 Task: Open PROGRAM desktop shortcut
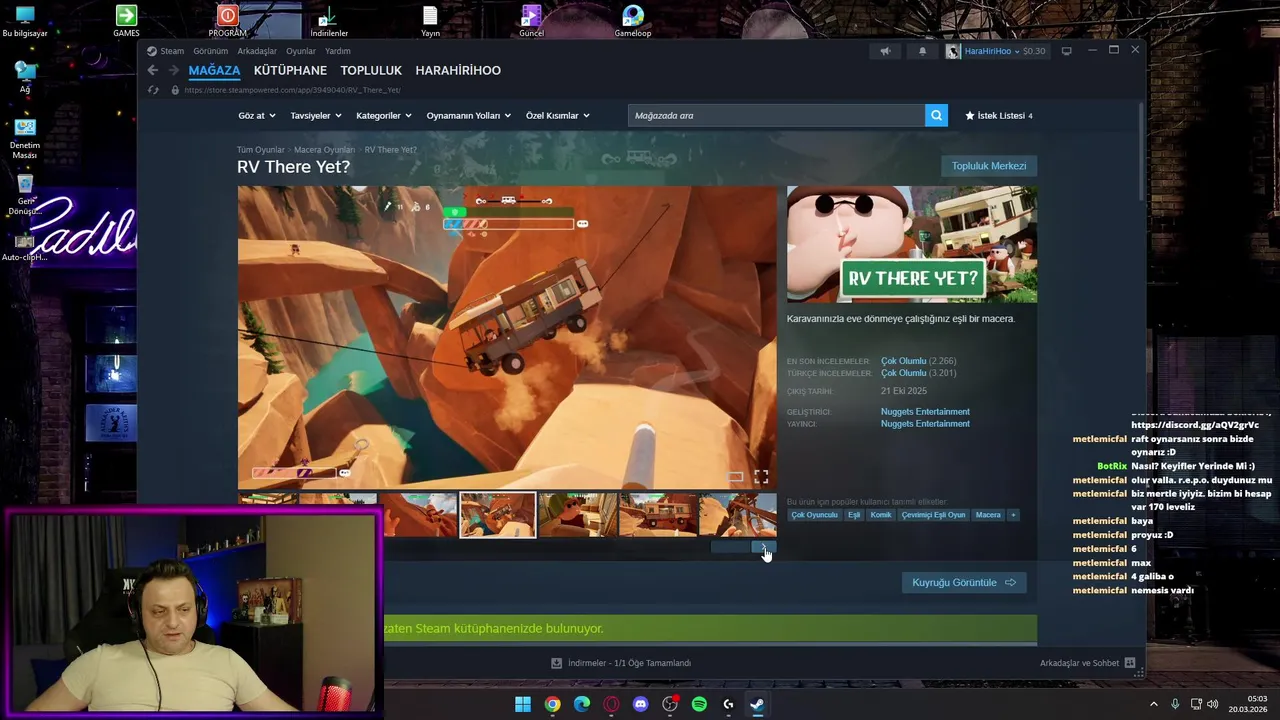(228, 21)
